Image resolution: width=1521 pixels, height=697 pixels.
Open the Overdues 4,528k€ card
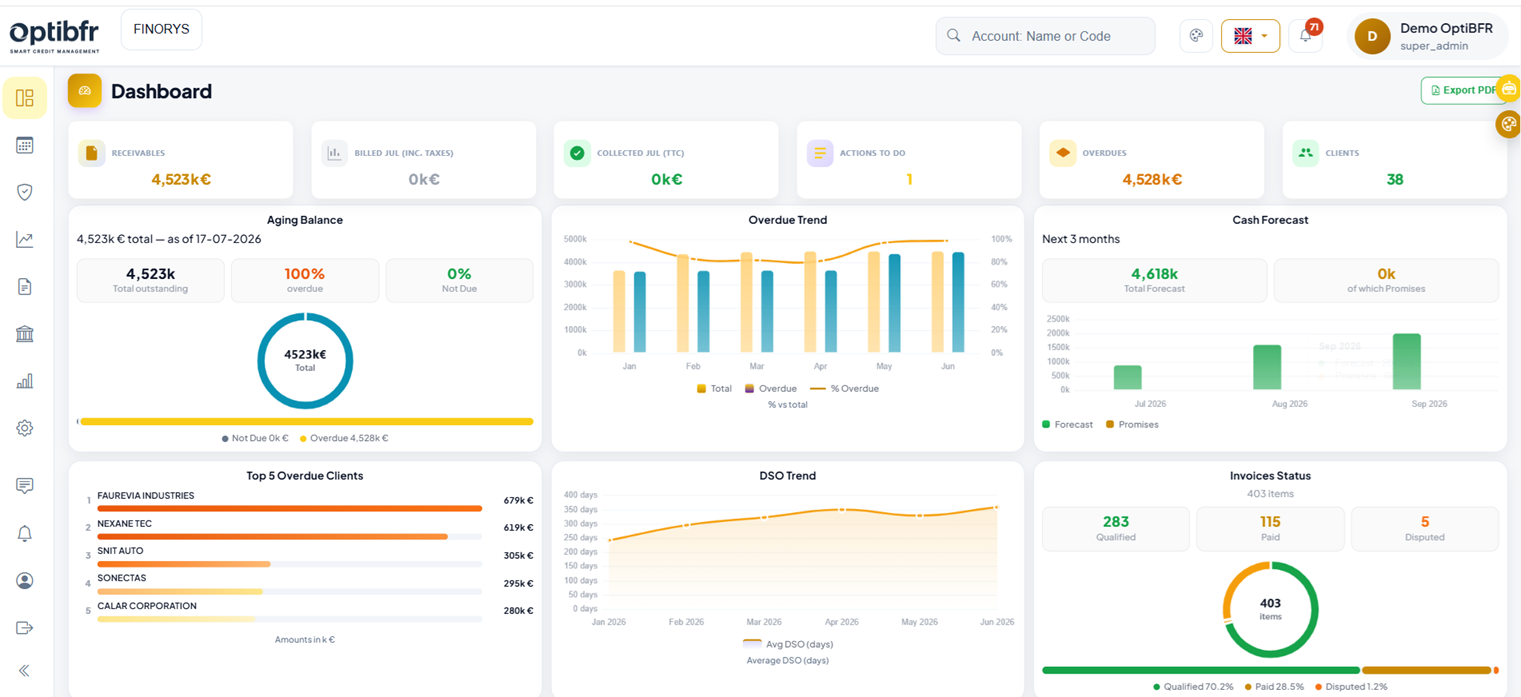1152,160
